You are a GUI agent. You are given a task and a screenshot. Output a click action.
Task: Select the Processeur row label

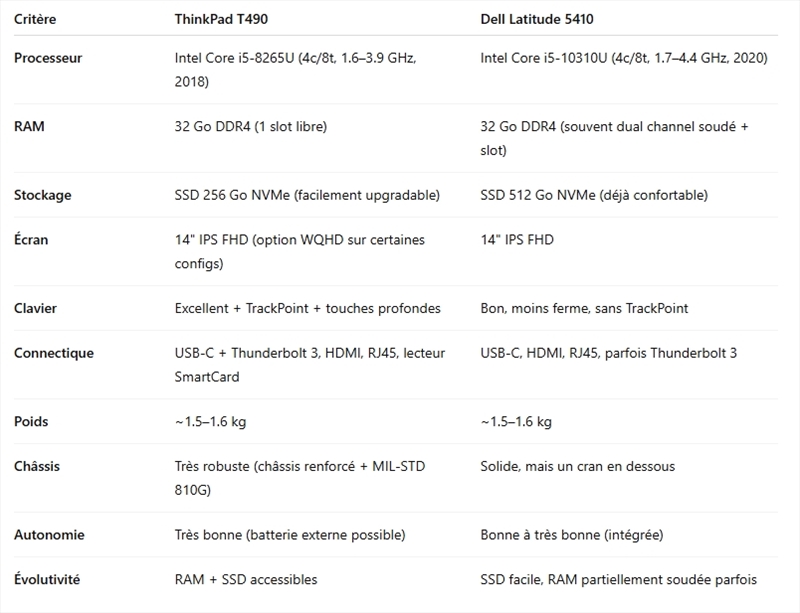point(48,58)
